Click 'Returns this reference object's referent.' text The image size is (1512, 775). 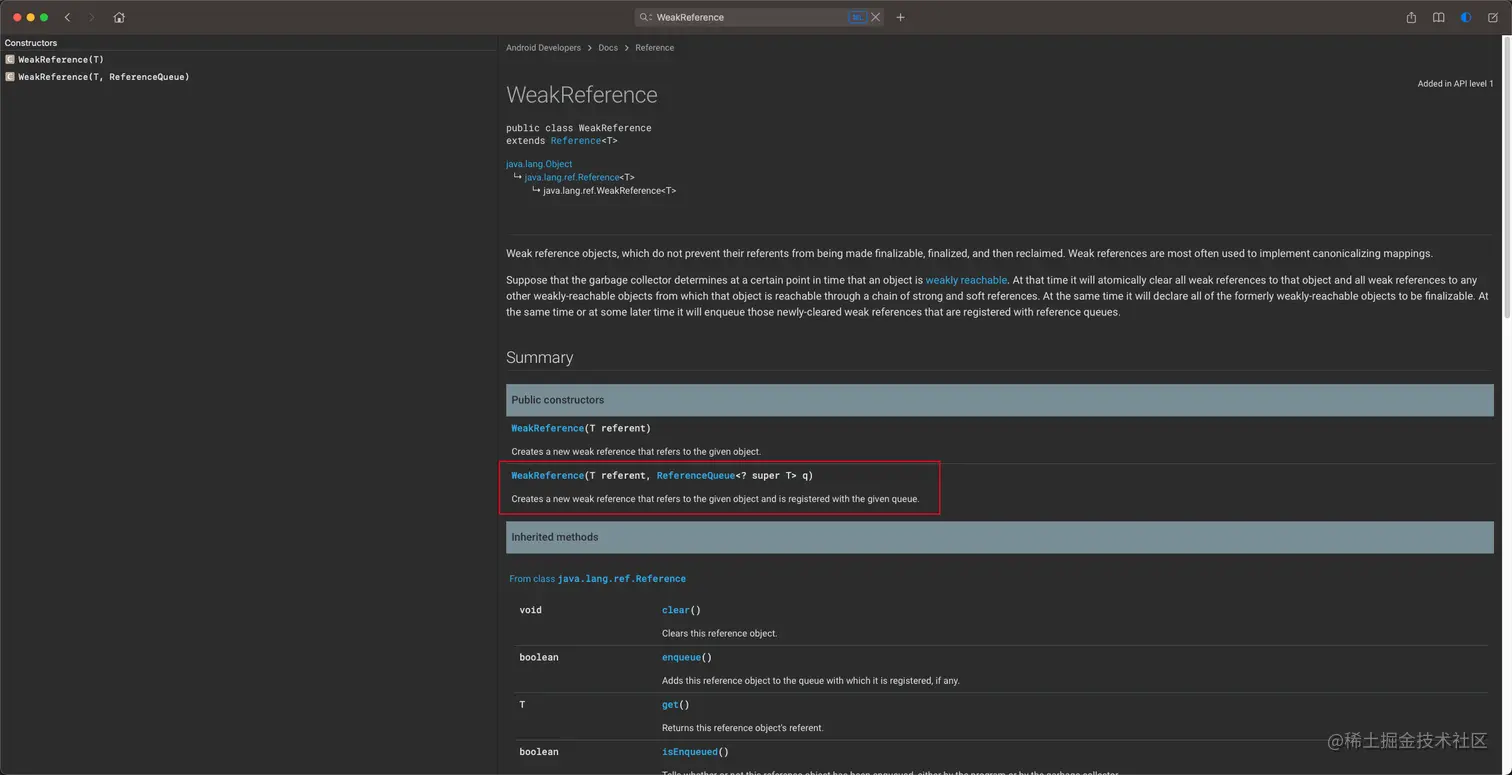(743, 728)
